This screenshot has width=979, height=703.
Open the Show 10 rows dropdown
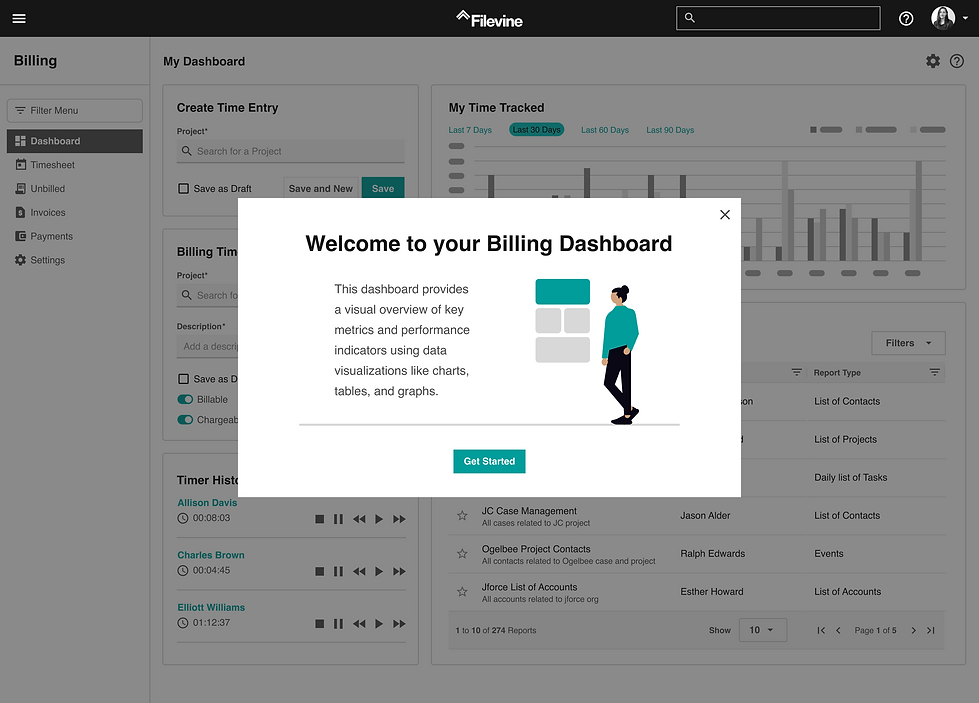tap(762, 630)
